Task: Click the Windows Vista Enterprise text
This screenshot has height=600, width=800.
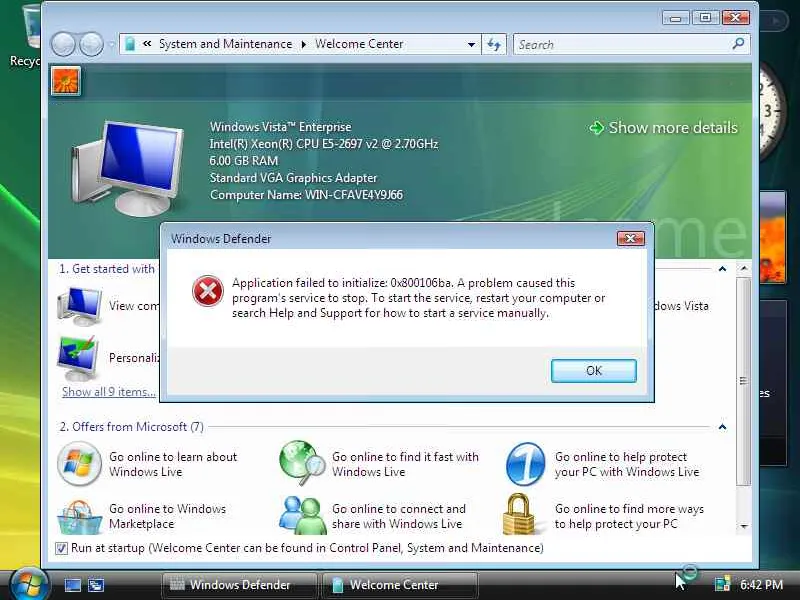Action: 281,127
